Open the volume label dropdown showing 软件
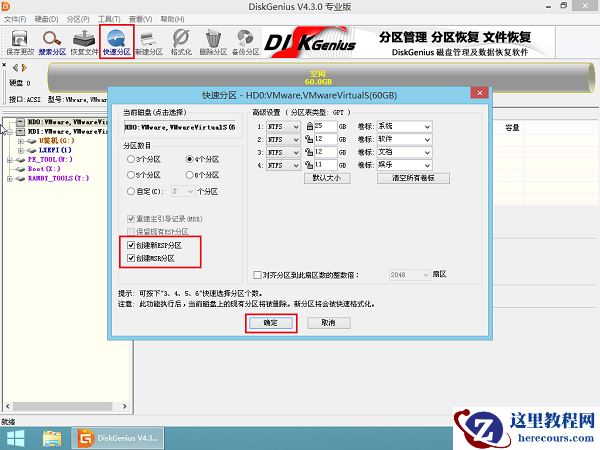Image resolution: width=600 pixels, height=450 pixels. click(404, 140)
